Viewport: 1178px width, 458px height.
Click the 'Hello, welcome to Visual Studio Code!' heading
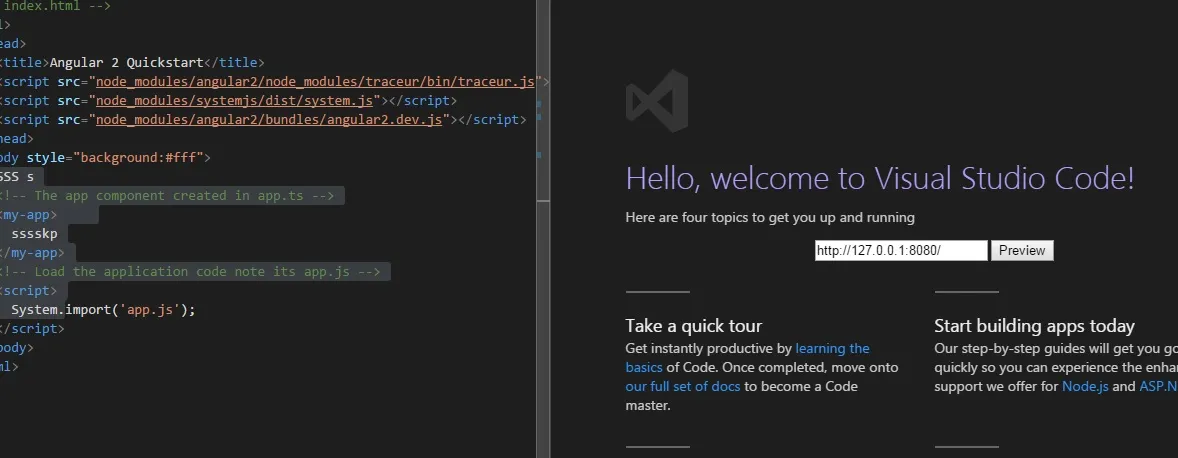880,179
